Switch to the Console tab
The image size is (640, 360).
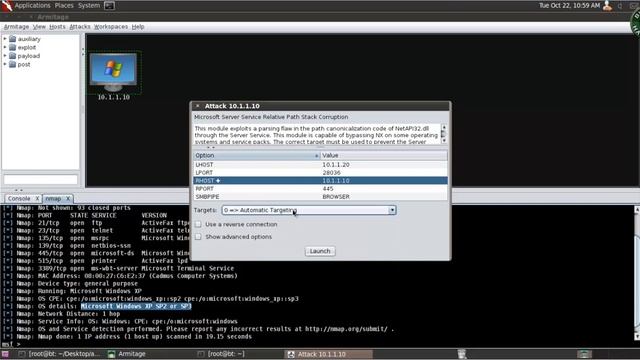(x=19, y=198)
